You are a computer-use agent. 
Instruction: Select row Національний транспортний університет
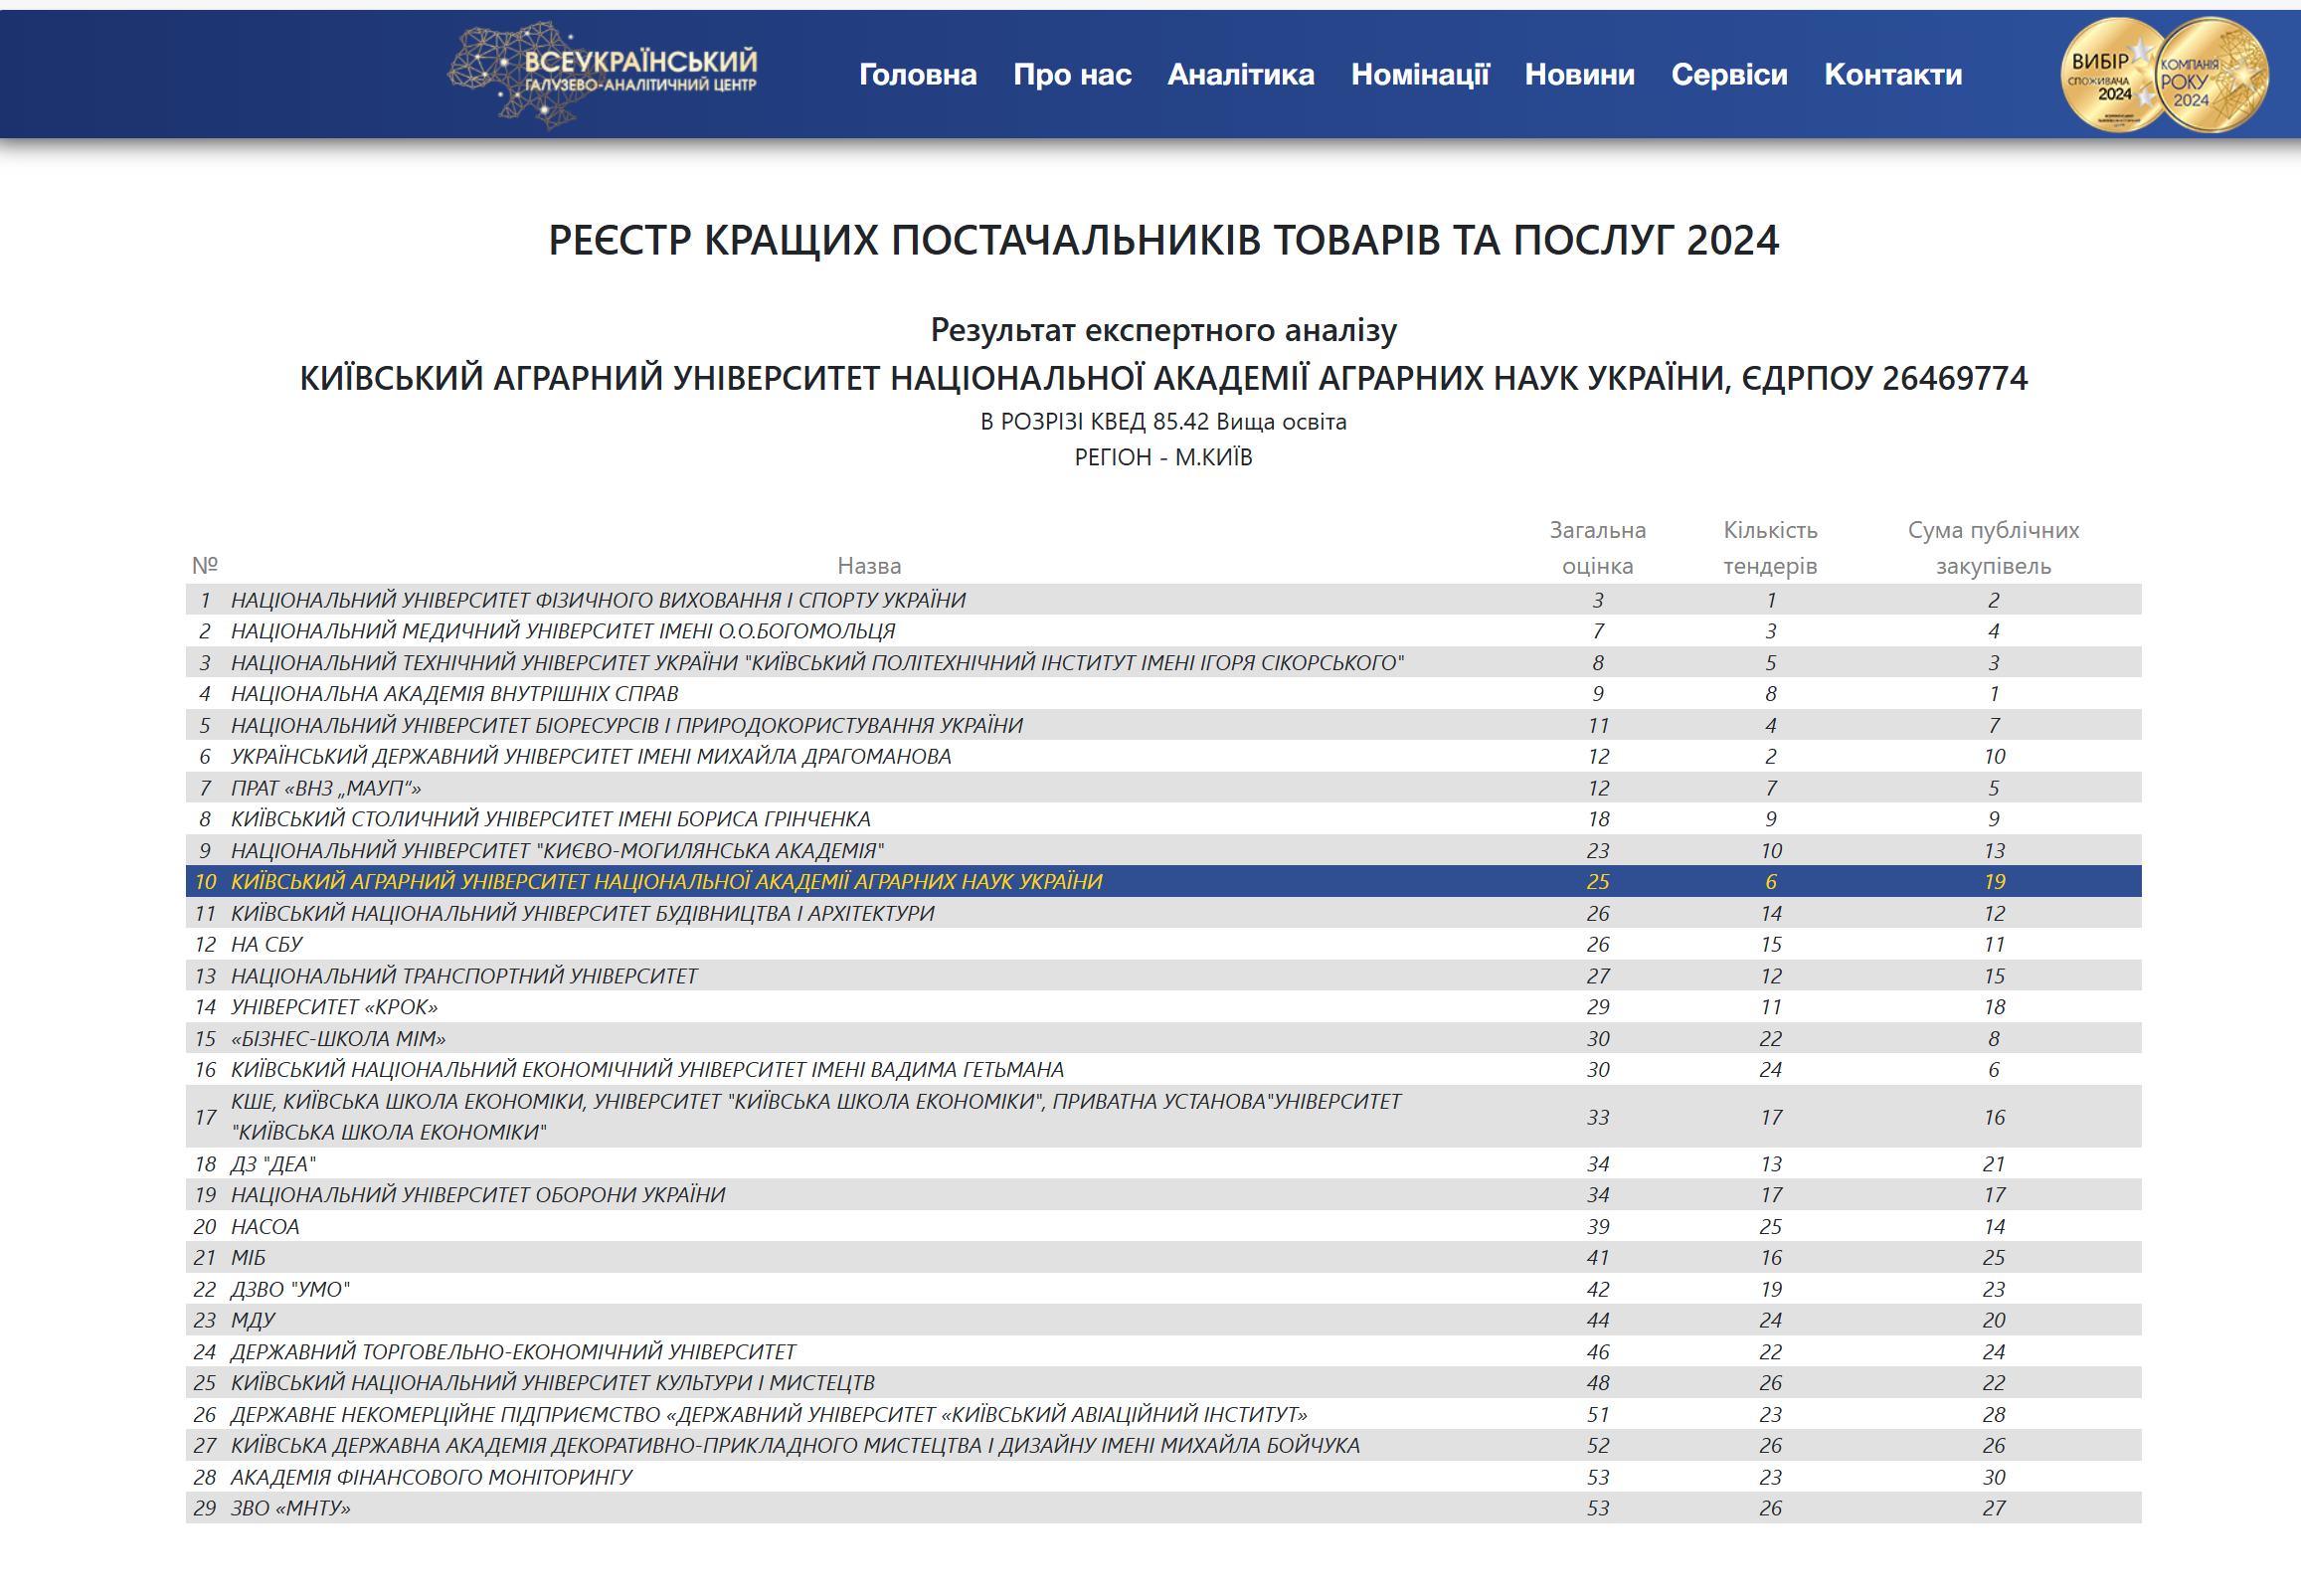click(x=1163, y=976)
